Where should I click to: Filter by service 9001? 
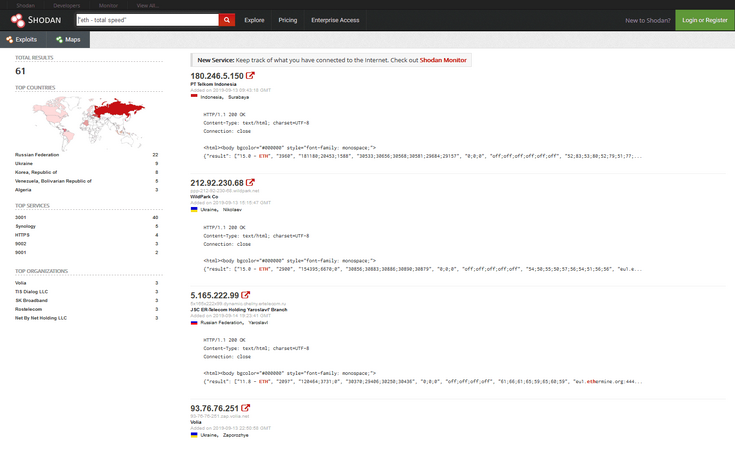[x=21, y=253]
